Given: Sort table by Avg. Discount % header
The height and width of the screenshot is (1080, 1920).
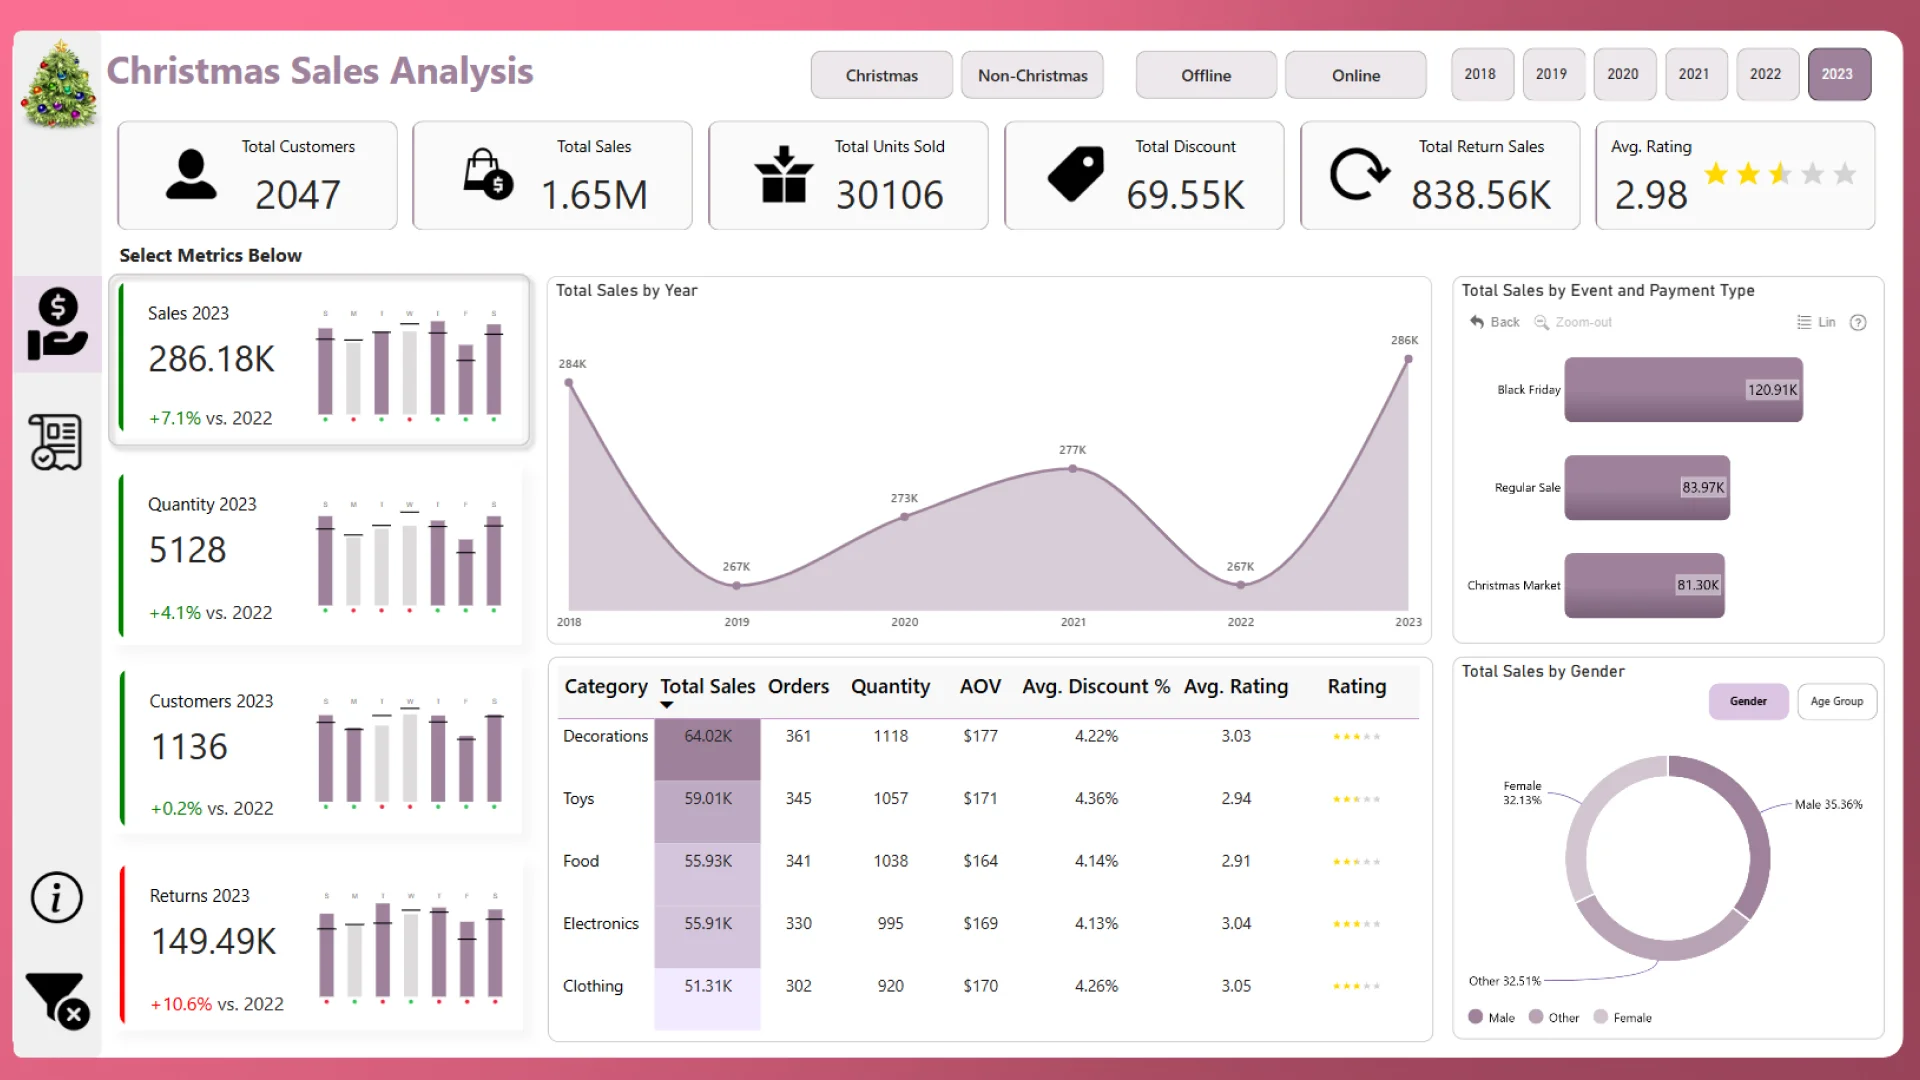Looking at the screenshot, I should 1096,686.
